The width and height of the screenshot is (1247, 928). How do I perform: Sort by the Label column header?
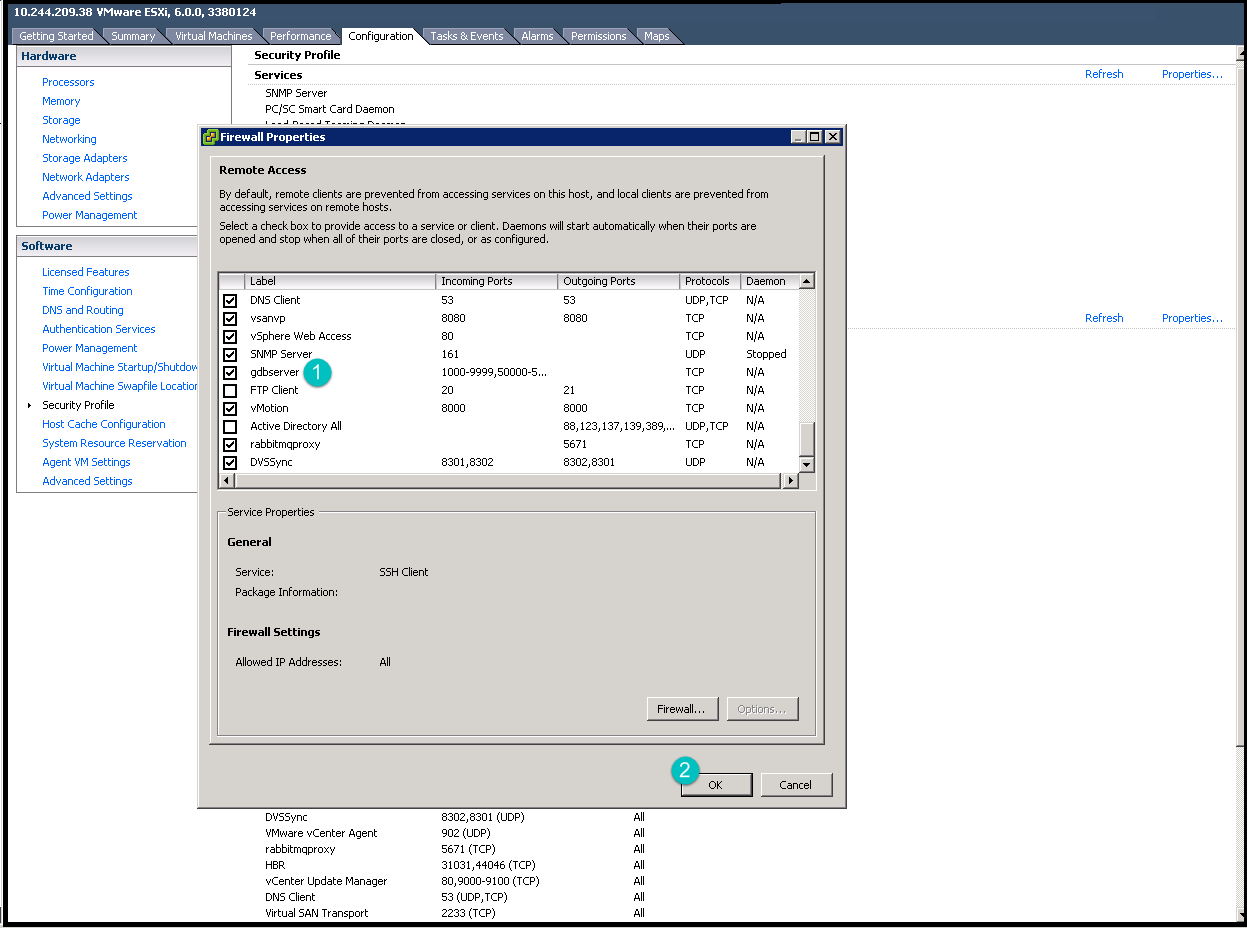[340, 281]
